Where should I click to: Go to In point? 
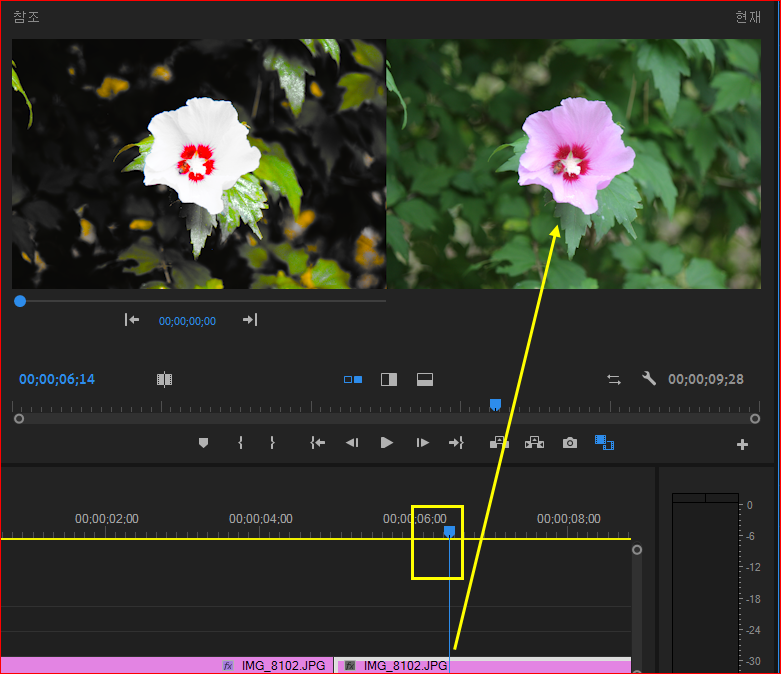(x=317, y=443)
